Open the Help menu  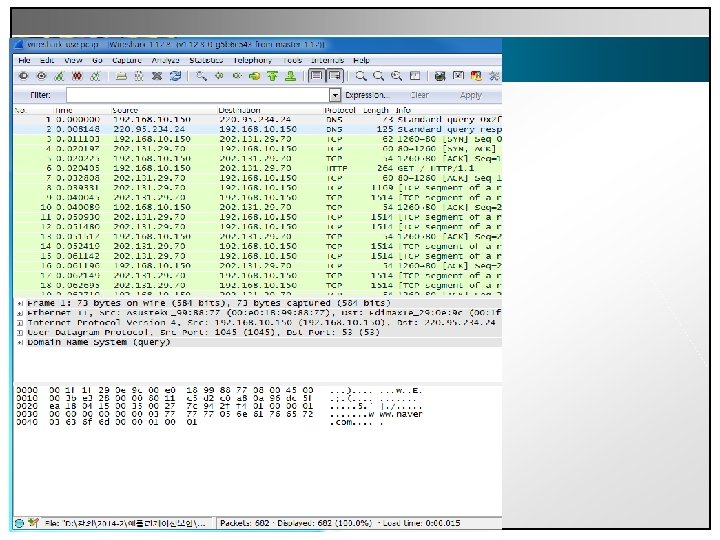point(361,60)
